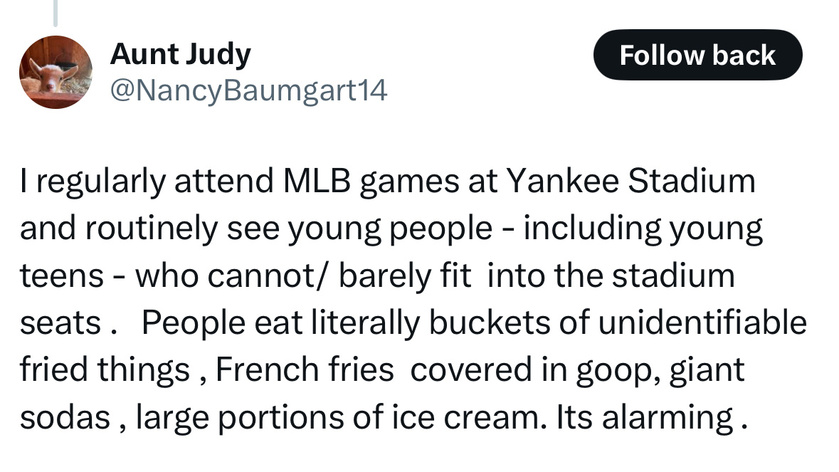839x472 pixels.
Task: Click the word "MLB" in the tweet
Action: (316, 181)
